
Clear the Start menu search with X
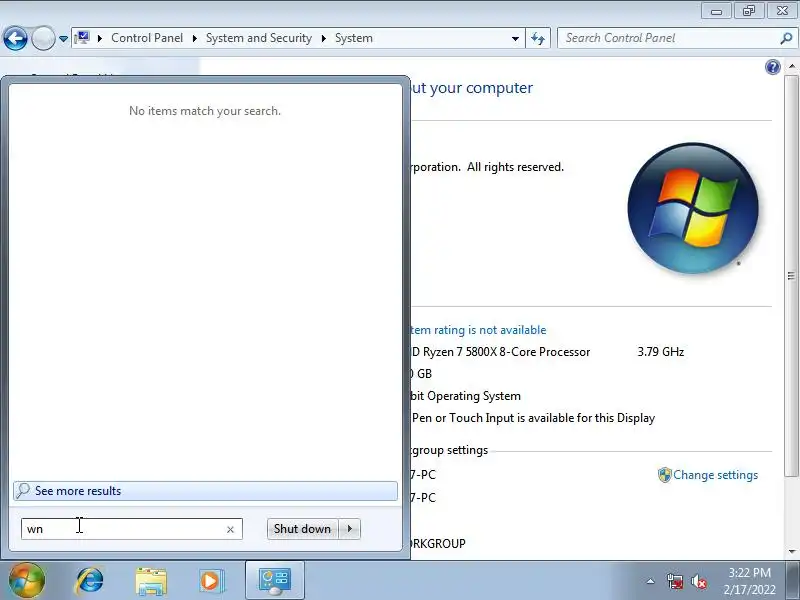[230, 530]
